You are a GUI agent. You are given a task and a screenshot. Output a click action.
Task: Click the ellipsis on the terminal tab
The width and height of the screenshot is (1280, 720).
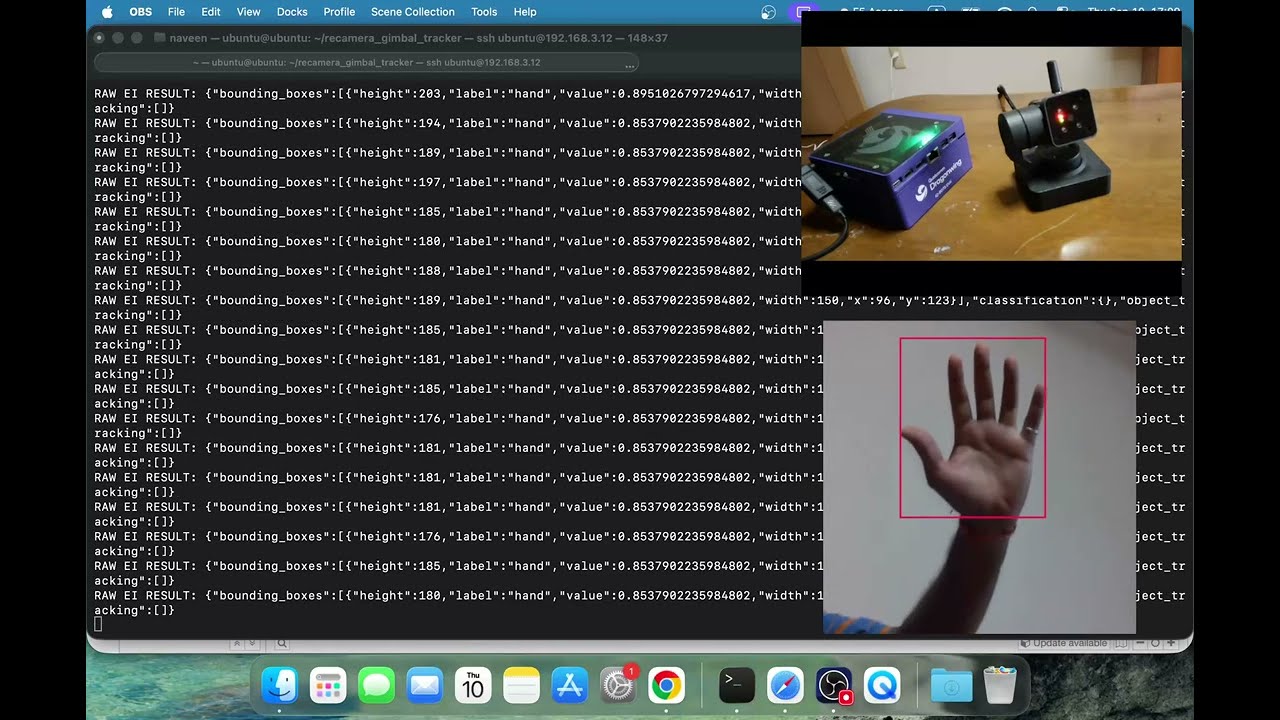tap(630, 64)
